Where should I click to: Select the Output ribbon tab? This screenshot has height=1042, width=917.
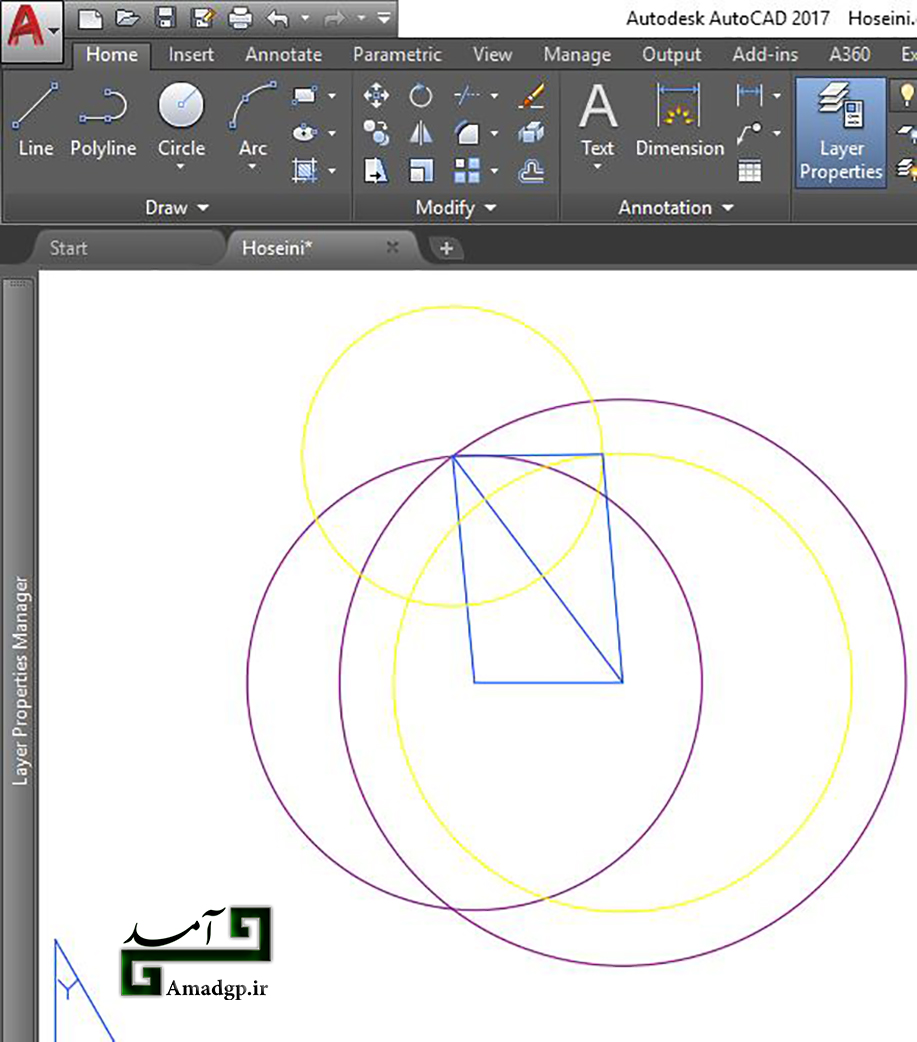(671, 54)
